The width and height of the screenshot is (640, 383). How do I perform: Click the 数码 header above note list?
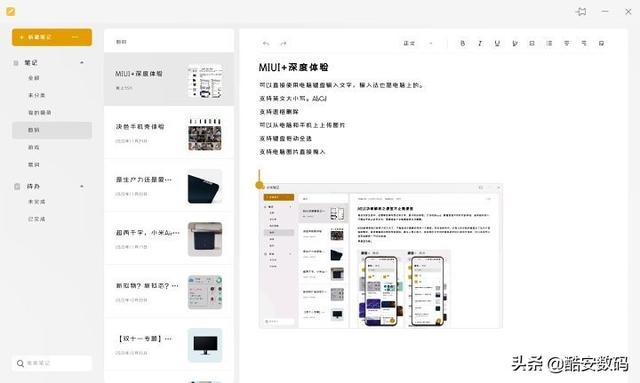tap(121, 42)
